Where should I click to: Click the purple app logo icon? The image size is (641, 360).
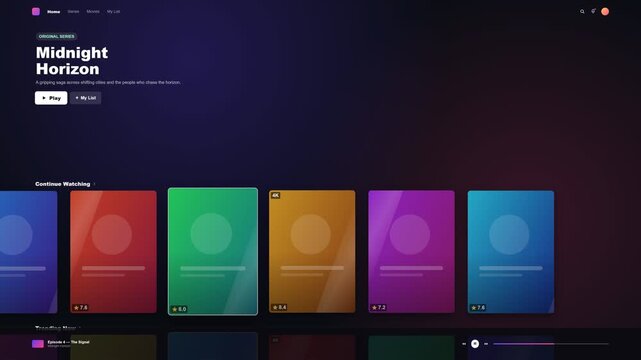pos(36,11)
